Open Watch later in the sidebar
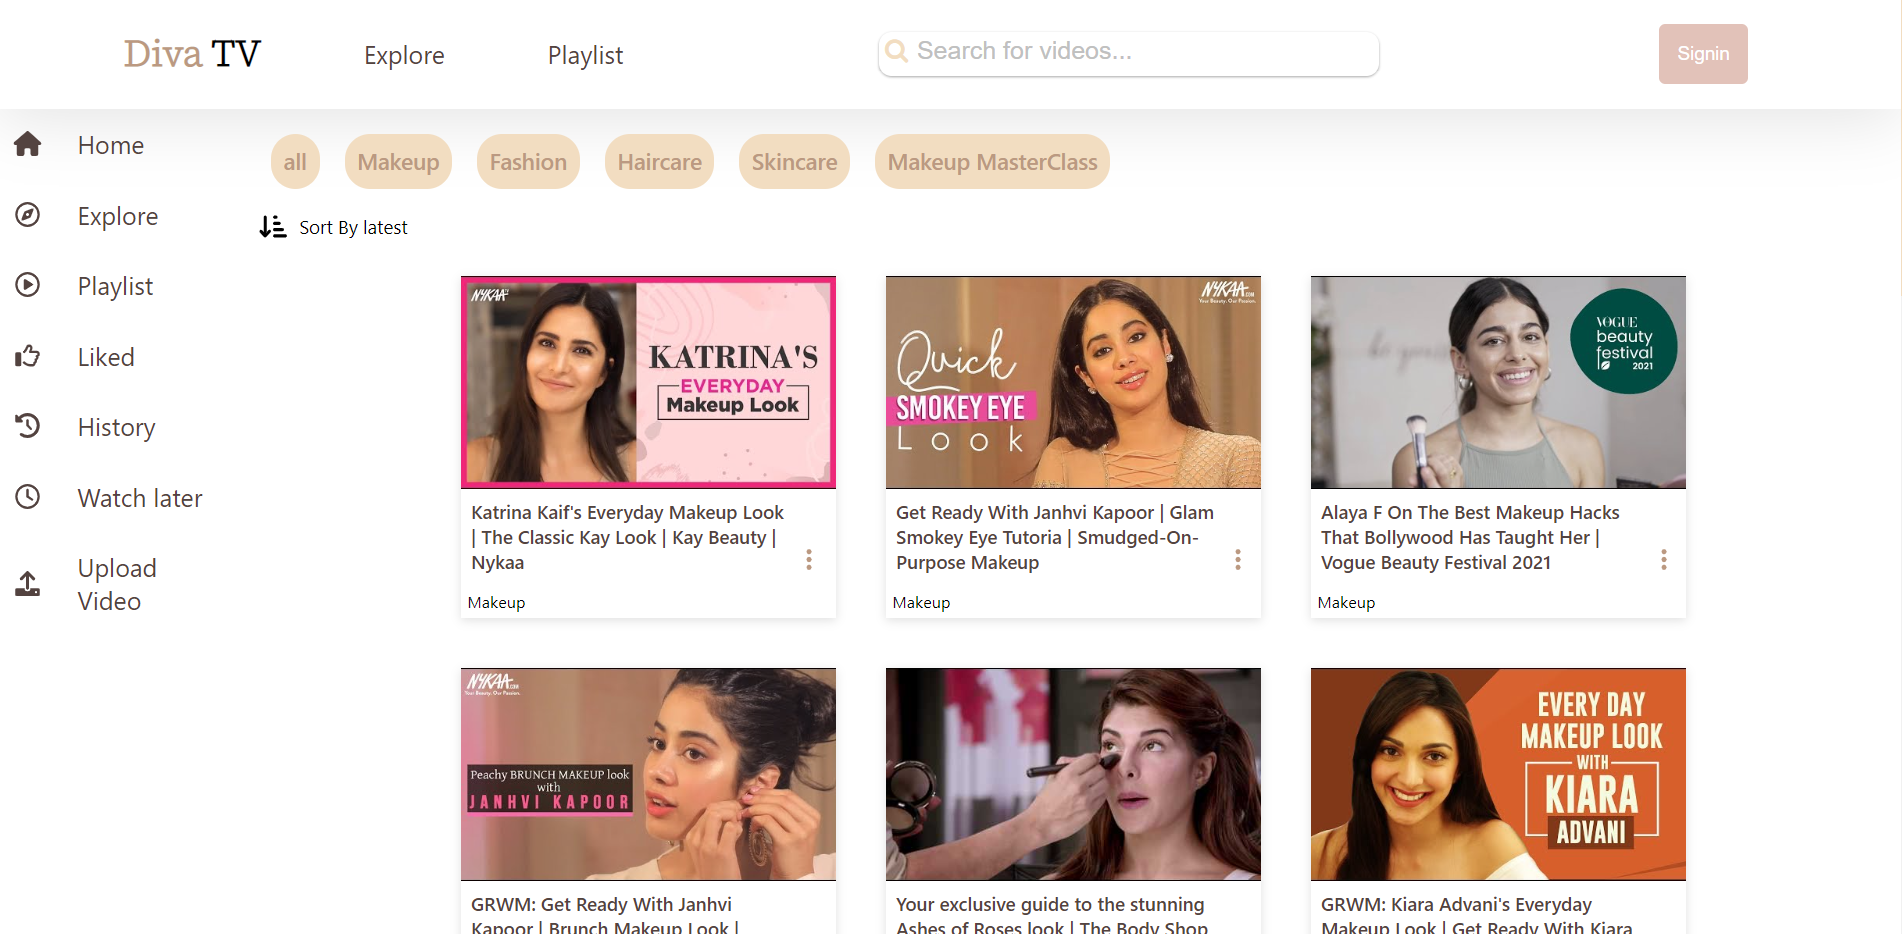Screen dimensions: 1902x934 point(140,499)
